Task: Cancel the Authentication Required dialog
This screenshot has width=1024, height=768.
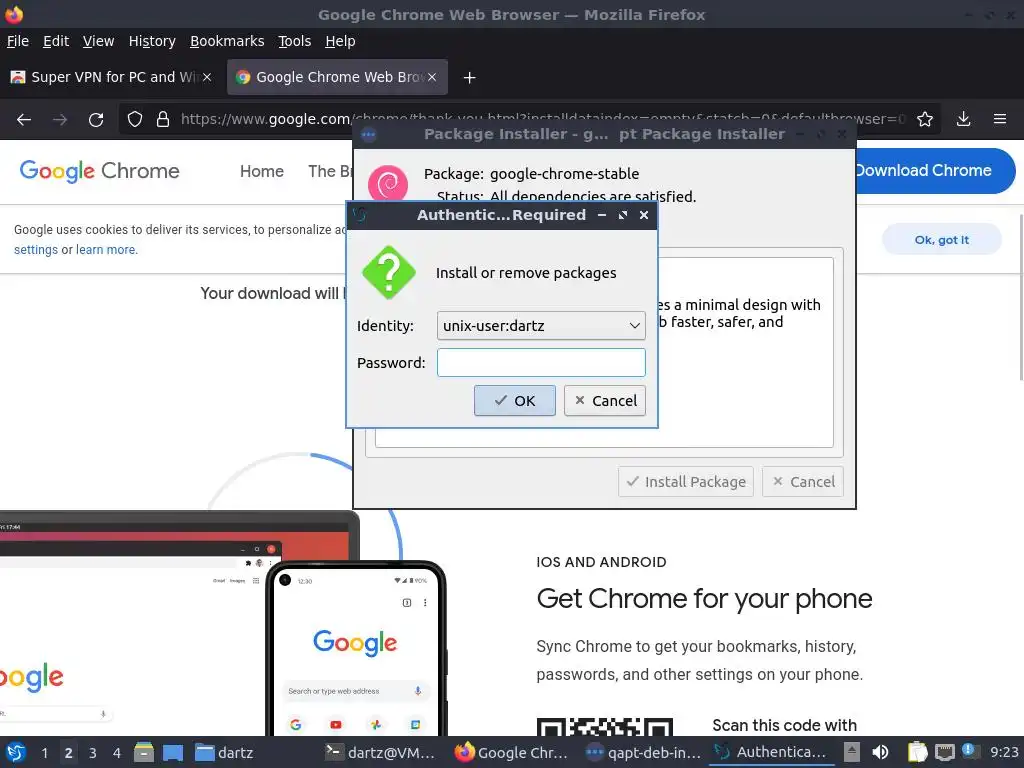Action: [605, 400]
